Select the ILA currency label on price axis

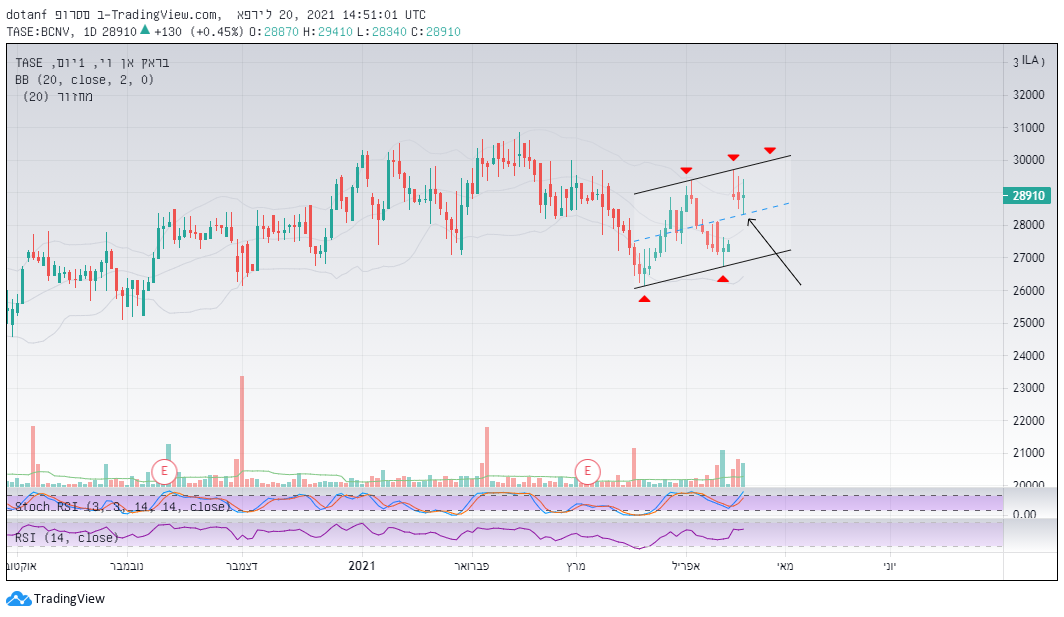(x=1032, y=60)
